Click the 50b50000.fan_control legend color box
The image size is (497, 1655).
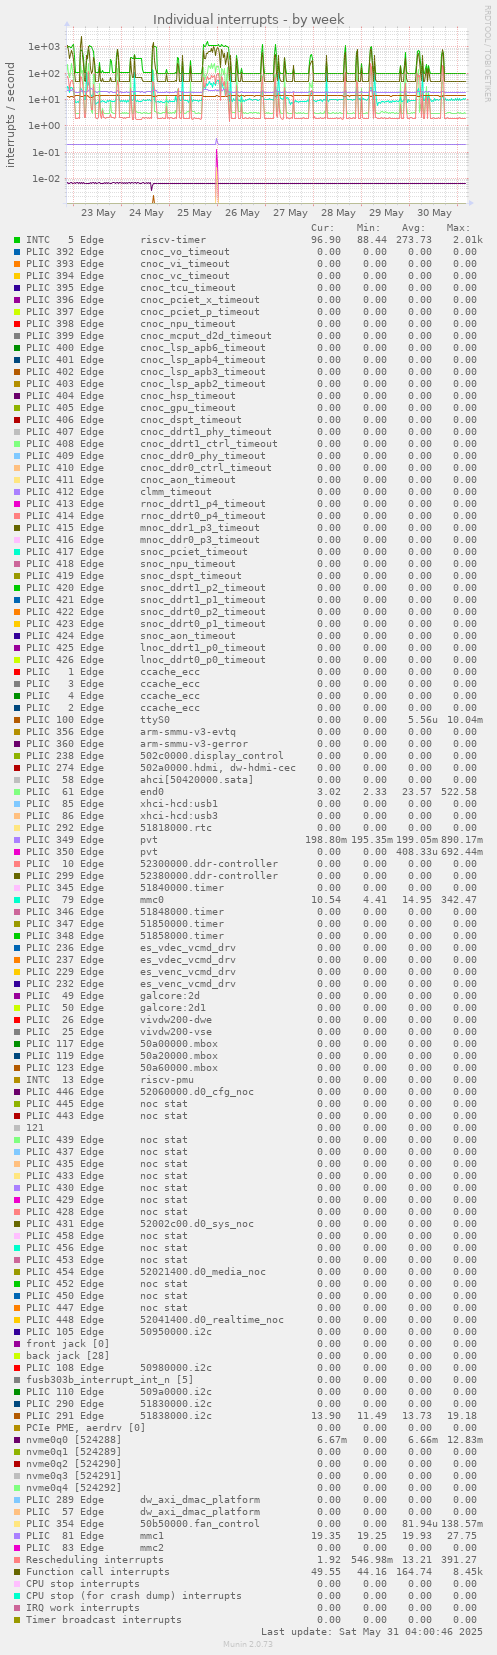tap(17, 1524)
